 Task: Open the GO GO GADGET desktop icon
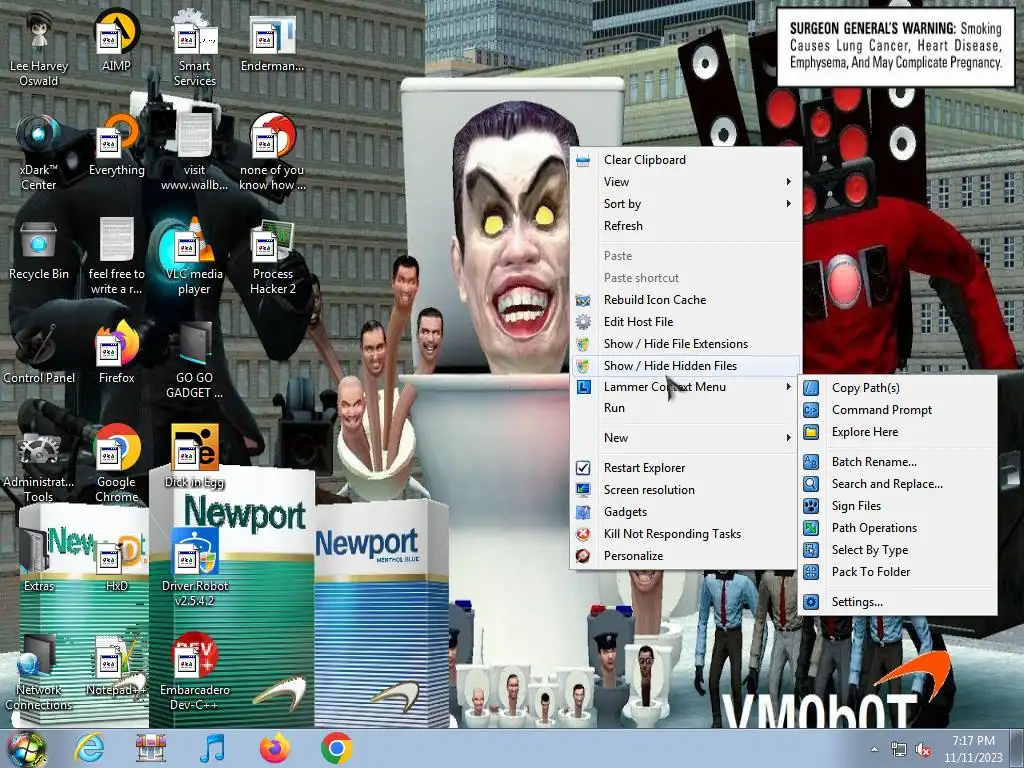tap(195, 362)
